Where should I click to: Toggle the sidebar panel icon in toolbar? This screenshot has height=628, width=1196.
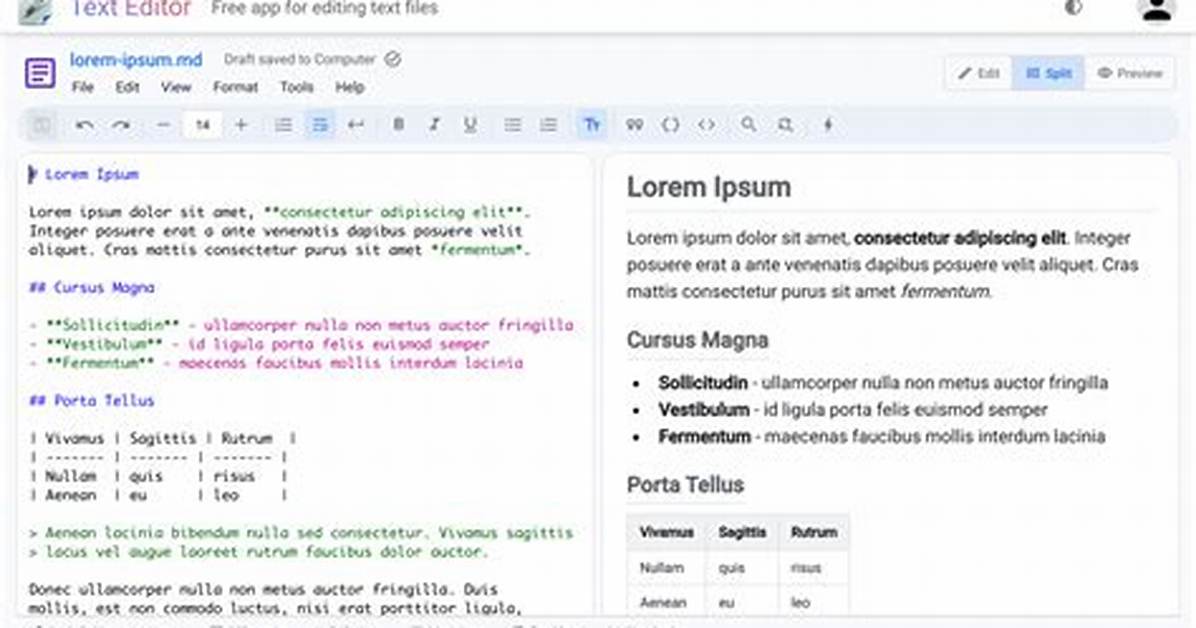click(41, 125)
